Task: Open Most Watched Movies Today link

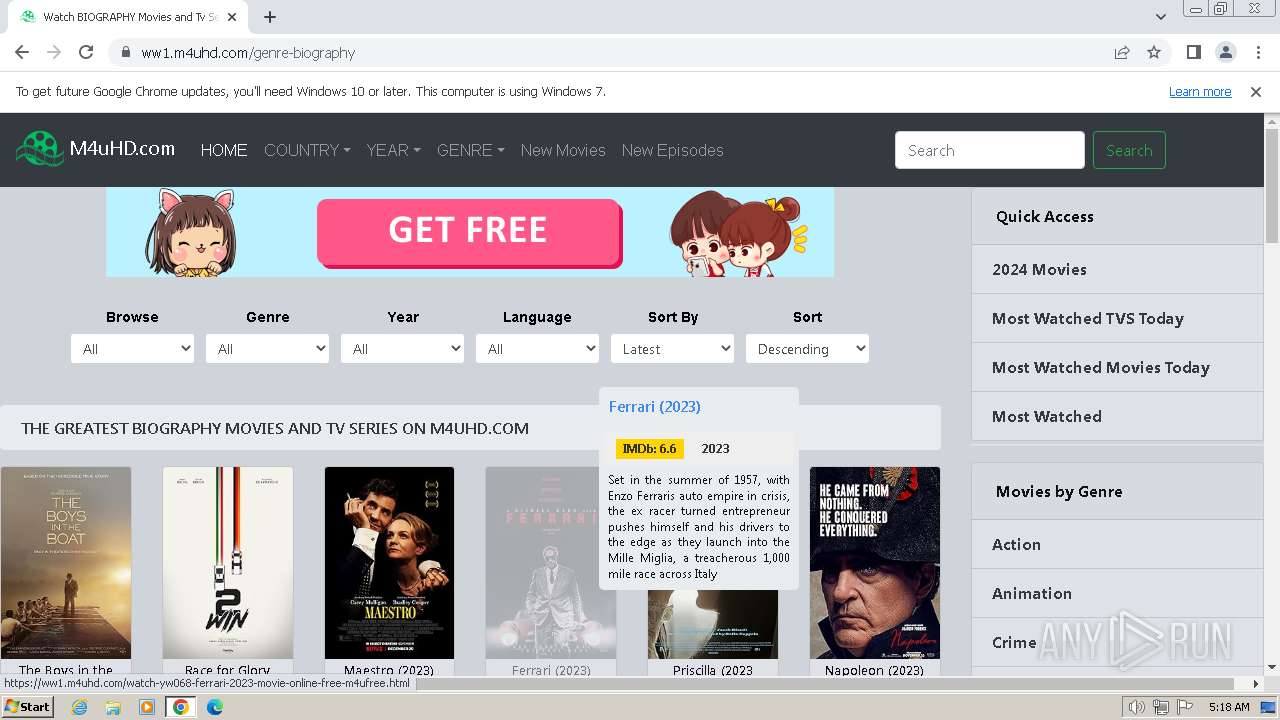Action: 1101,367
